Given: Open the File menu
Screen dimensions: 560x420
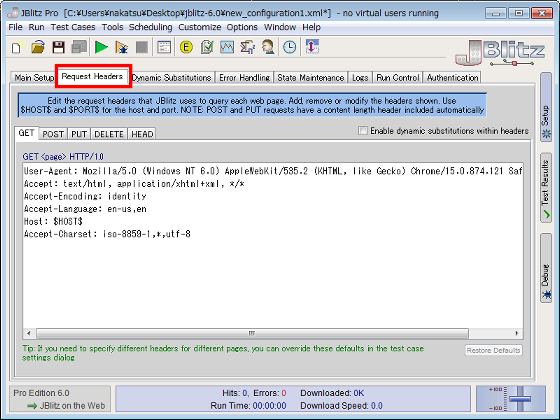Looking at the screenshot, I should 15,27.
